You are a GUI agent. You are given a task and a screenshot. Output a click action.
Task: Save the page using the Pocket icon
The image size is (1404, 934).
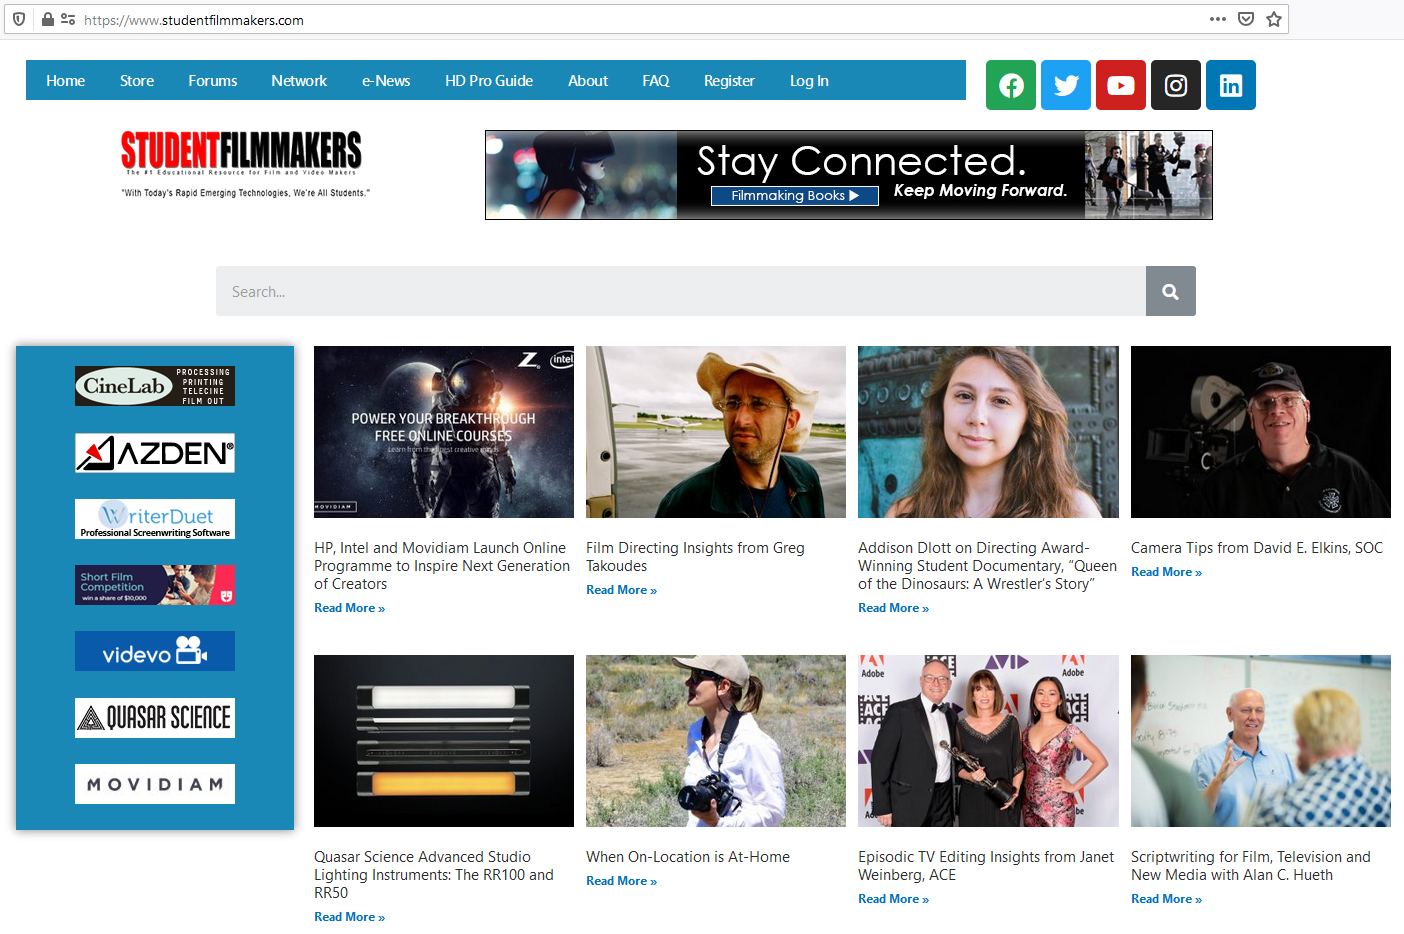pyautogui.click(x=1245, y=19)
